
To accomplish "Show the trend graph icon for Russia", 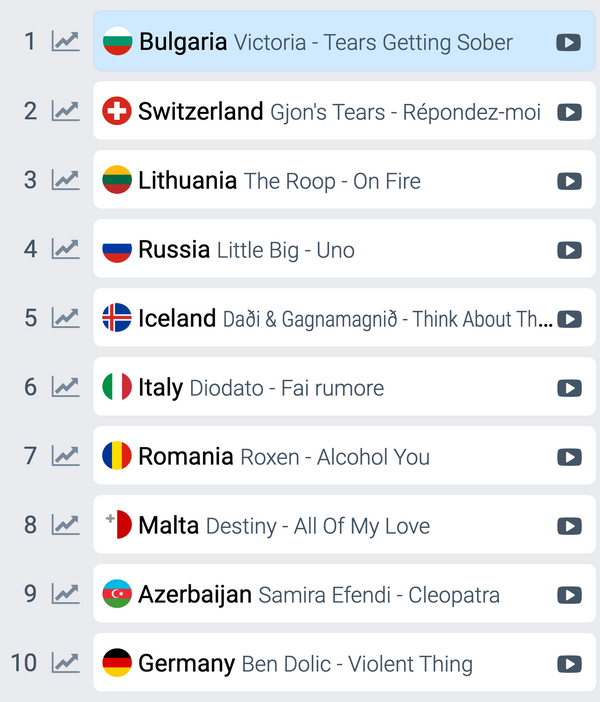I will [65, 248].
